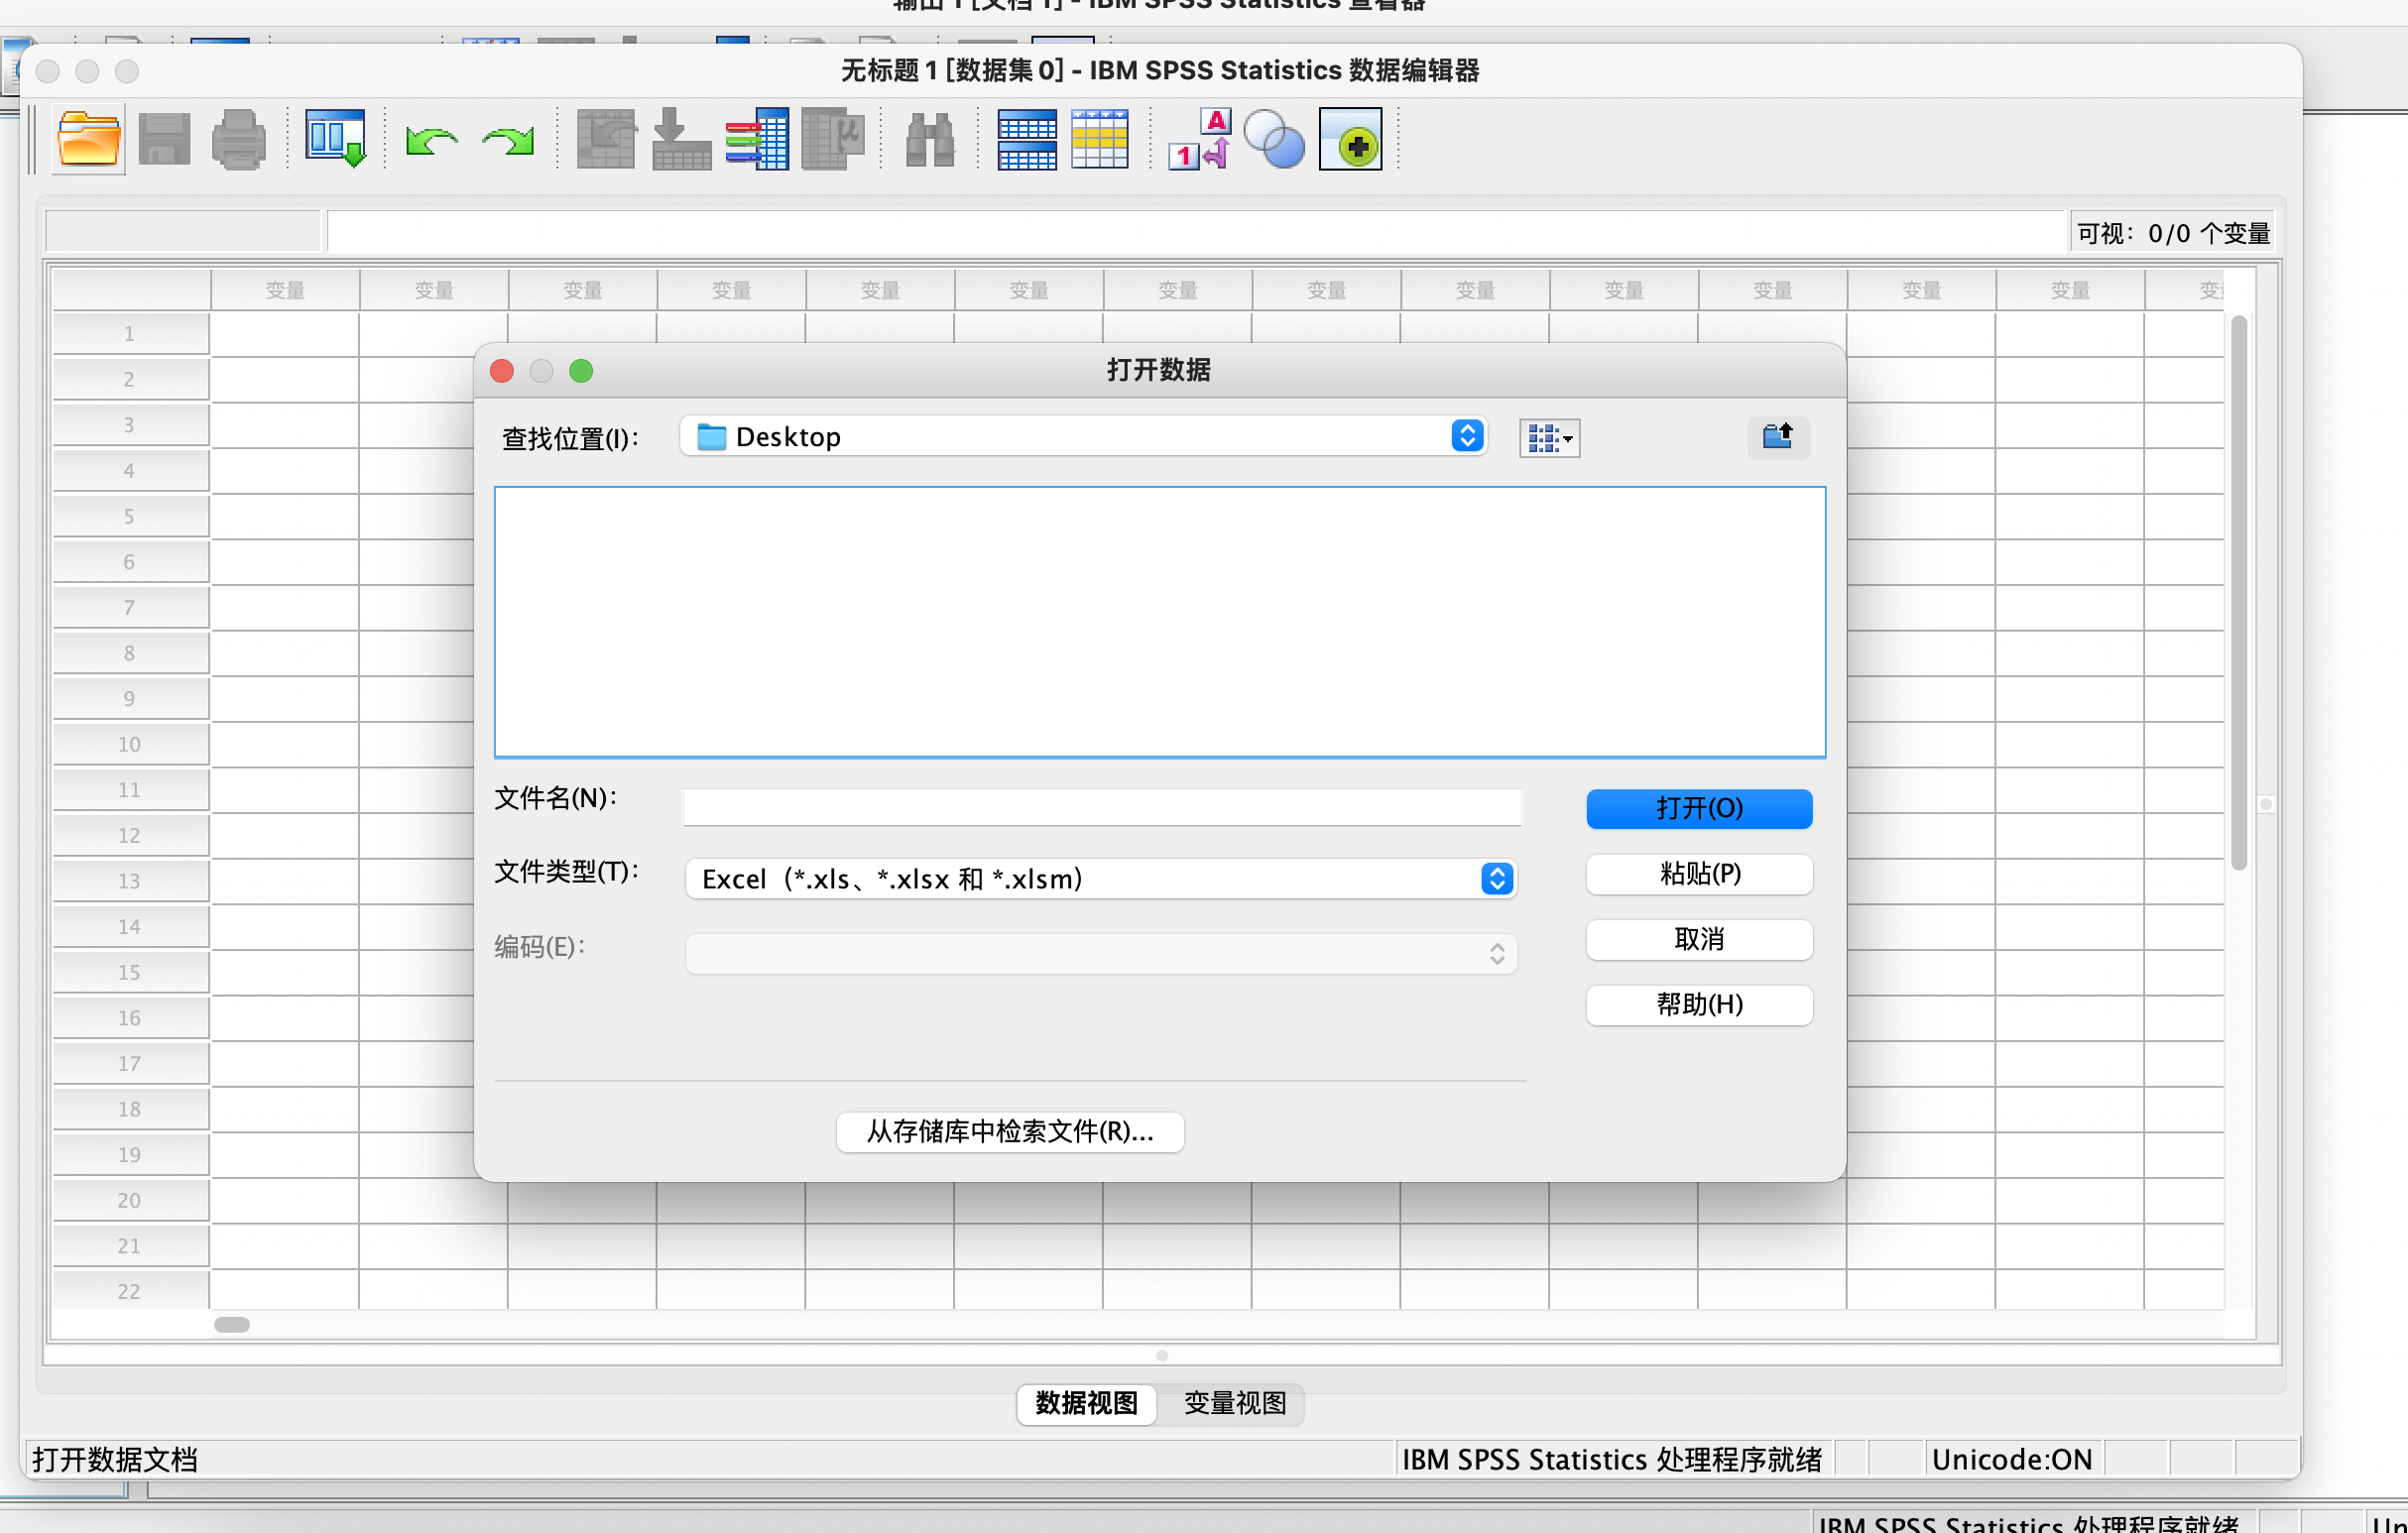Click the green redo arrow
The image size is (2408, 1533).
508,140
